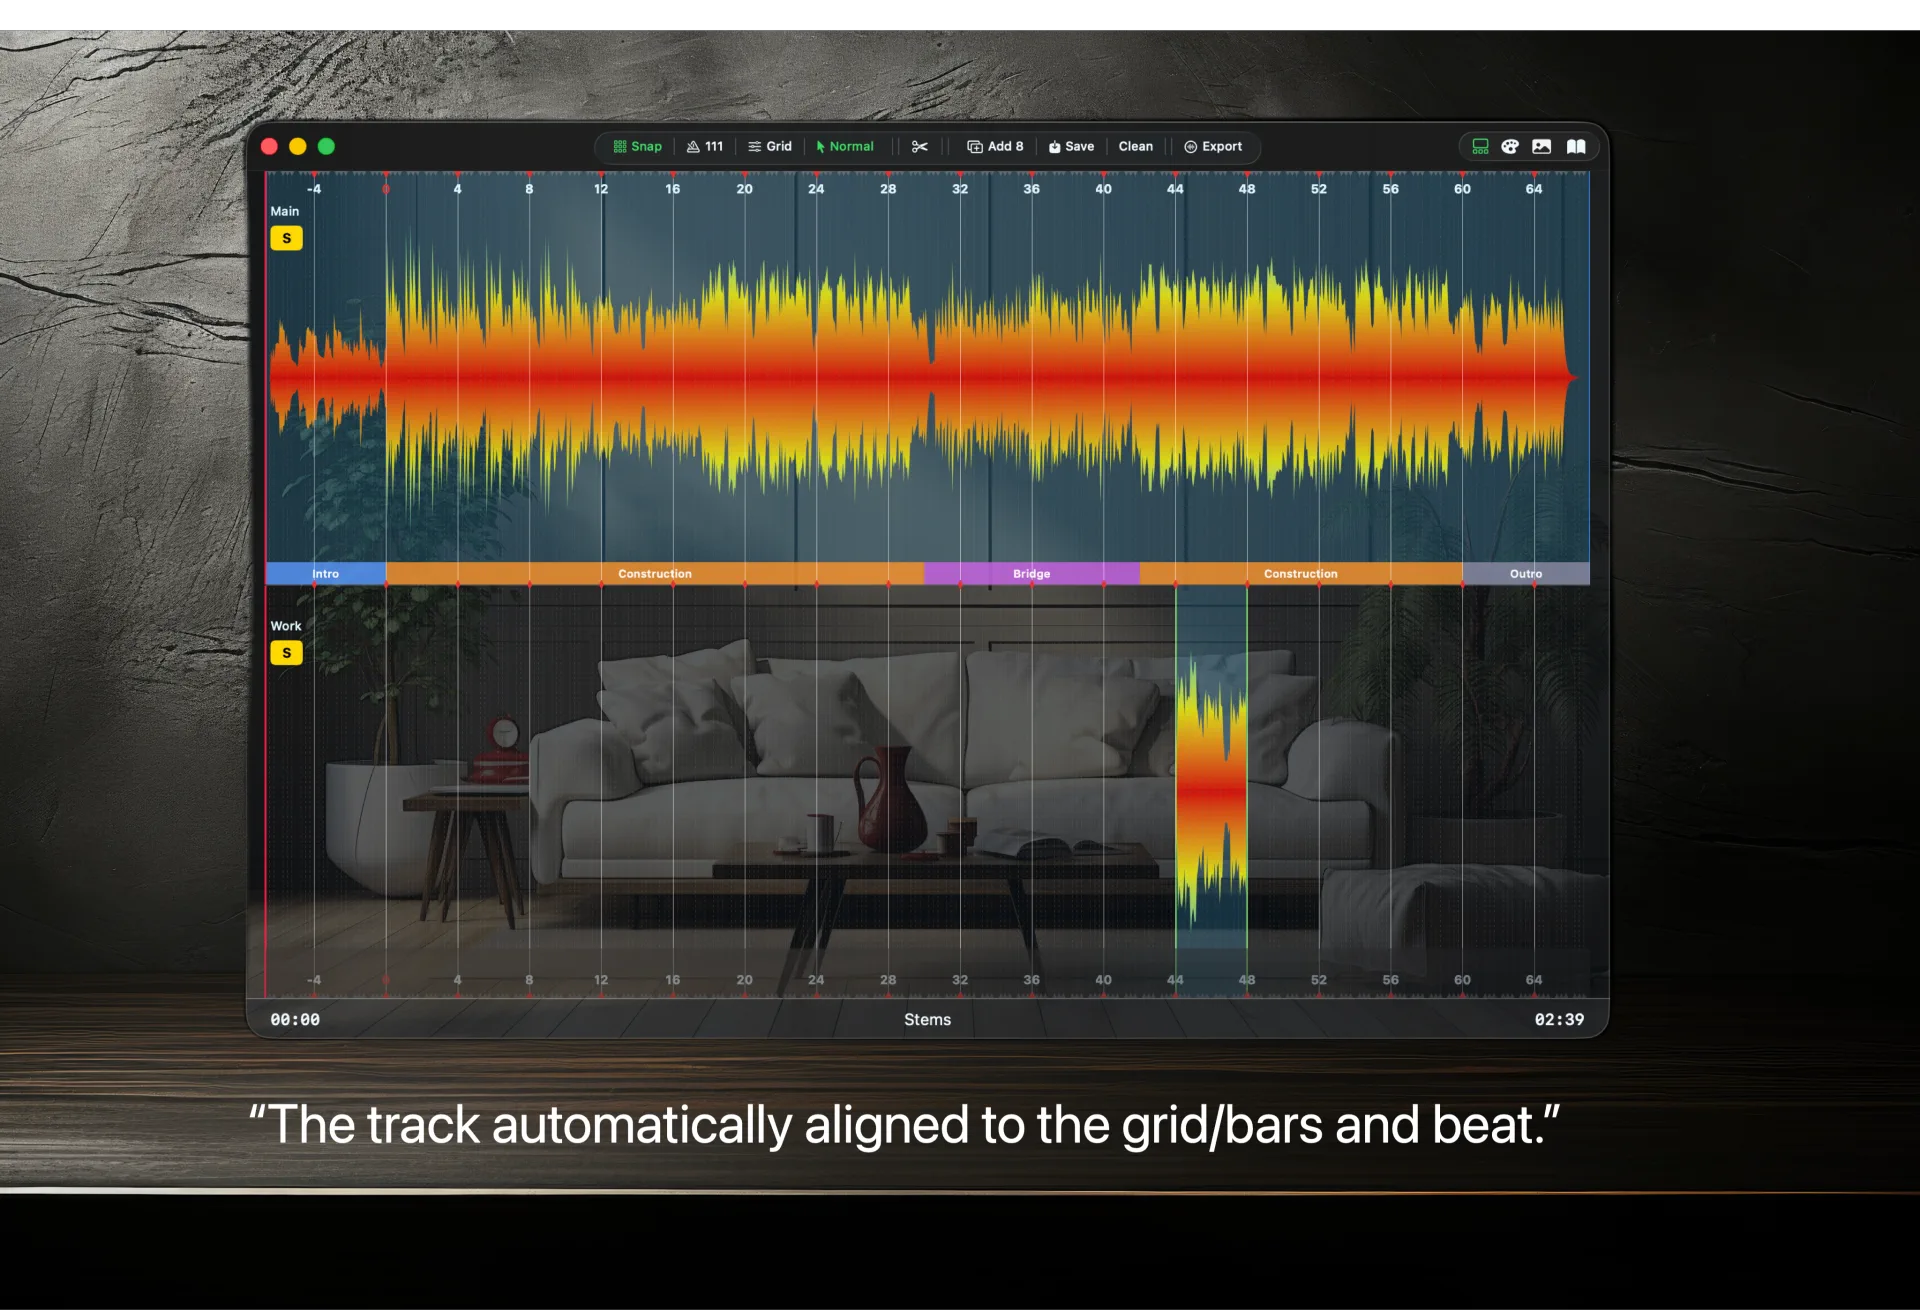Open the book manual icon
The width and height of the screenshot is (1920, 1310).
pos(1576,147)
